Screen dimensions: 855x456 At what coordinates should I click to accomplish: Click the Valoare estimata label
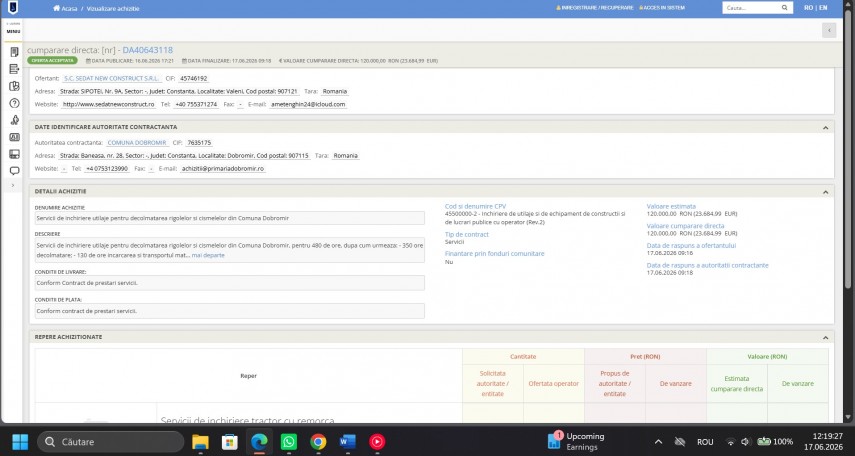[x=671, y=206]
